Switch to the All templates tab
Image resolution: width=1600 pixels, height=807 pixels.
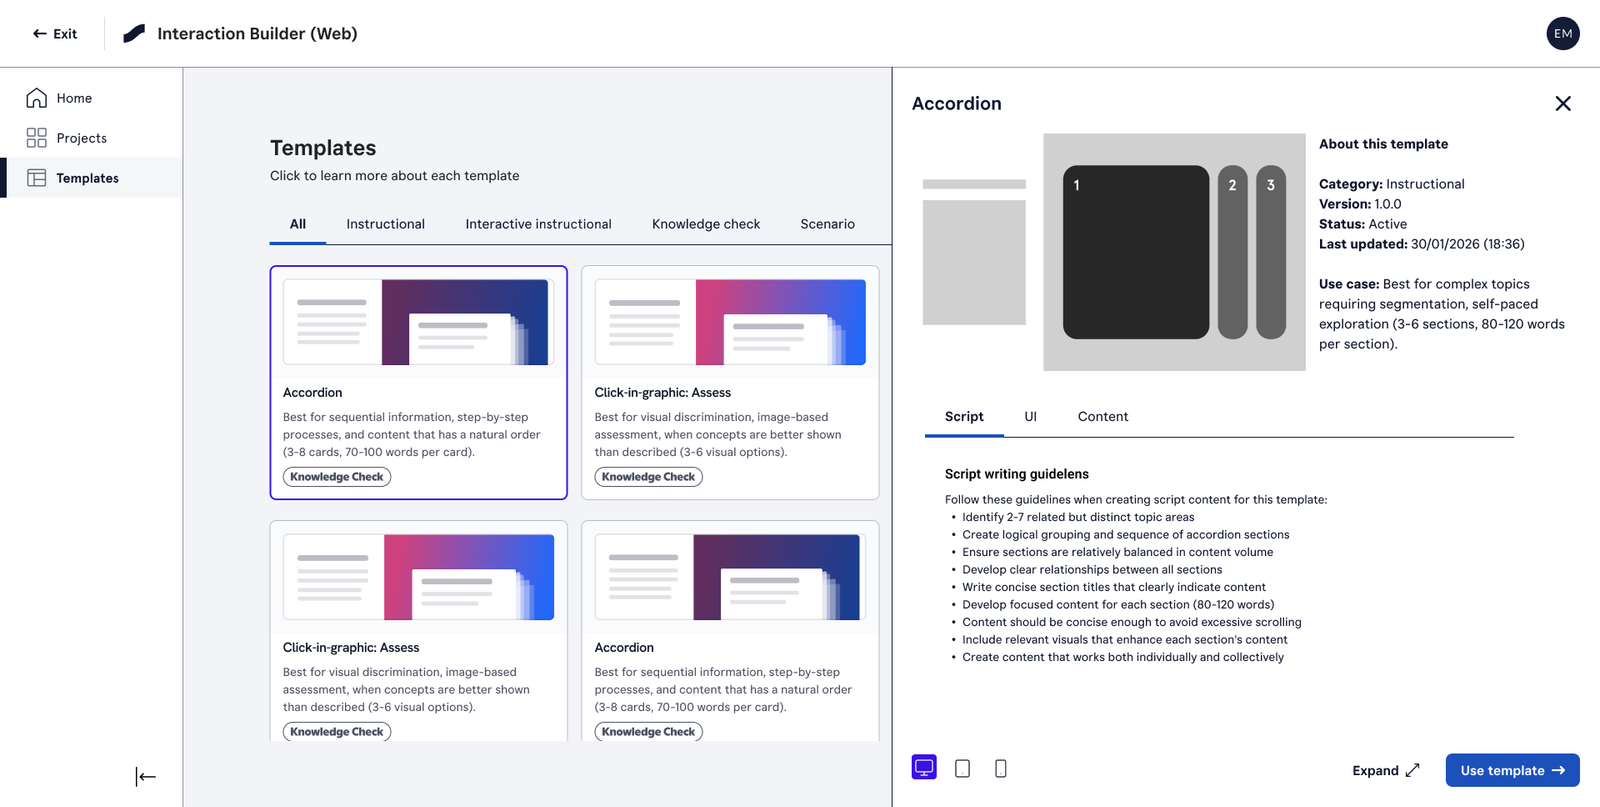pos(298,224)
